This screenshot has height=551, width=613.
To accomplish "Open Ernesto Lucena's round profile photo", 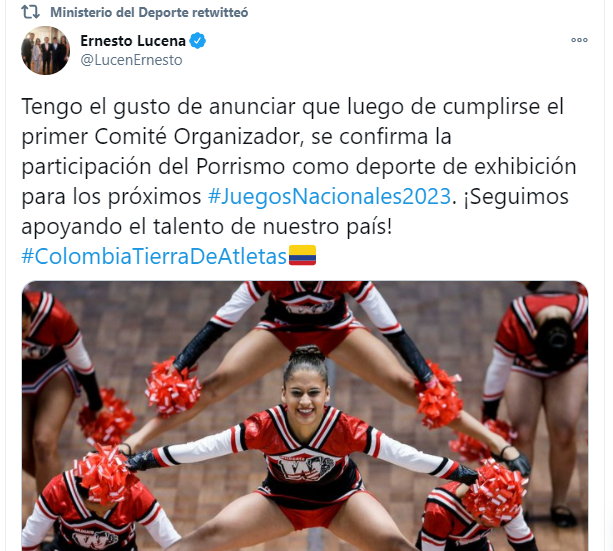I will pyautogui.click(x=45, y=50).
